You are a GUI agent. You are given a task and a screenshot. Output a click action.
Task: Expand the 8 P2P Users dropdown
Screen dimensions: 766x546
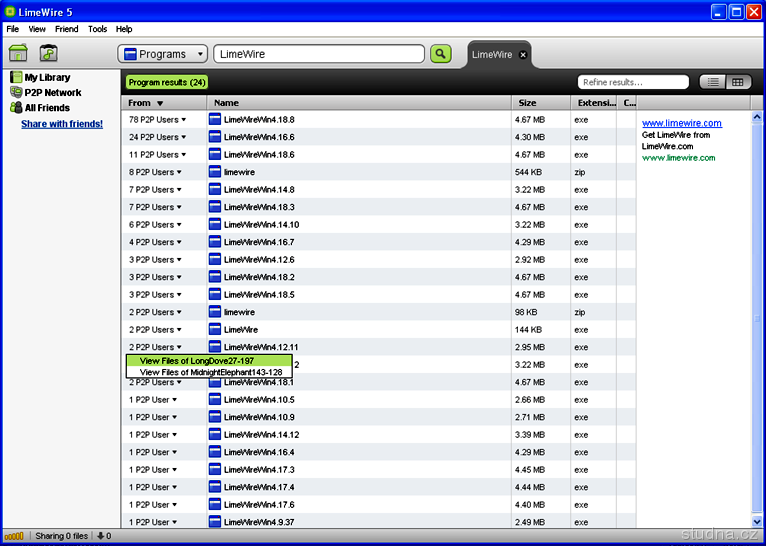click(x=179, y=172)
